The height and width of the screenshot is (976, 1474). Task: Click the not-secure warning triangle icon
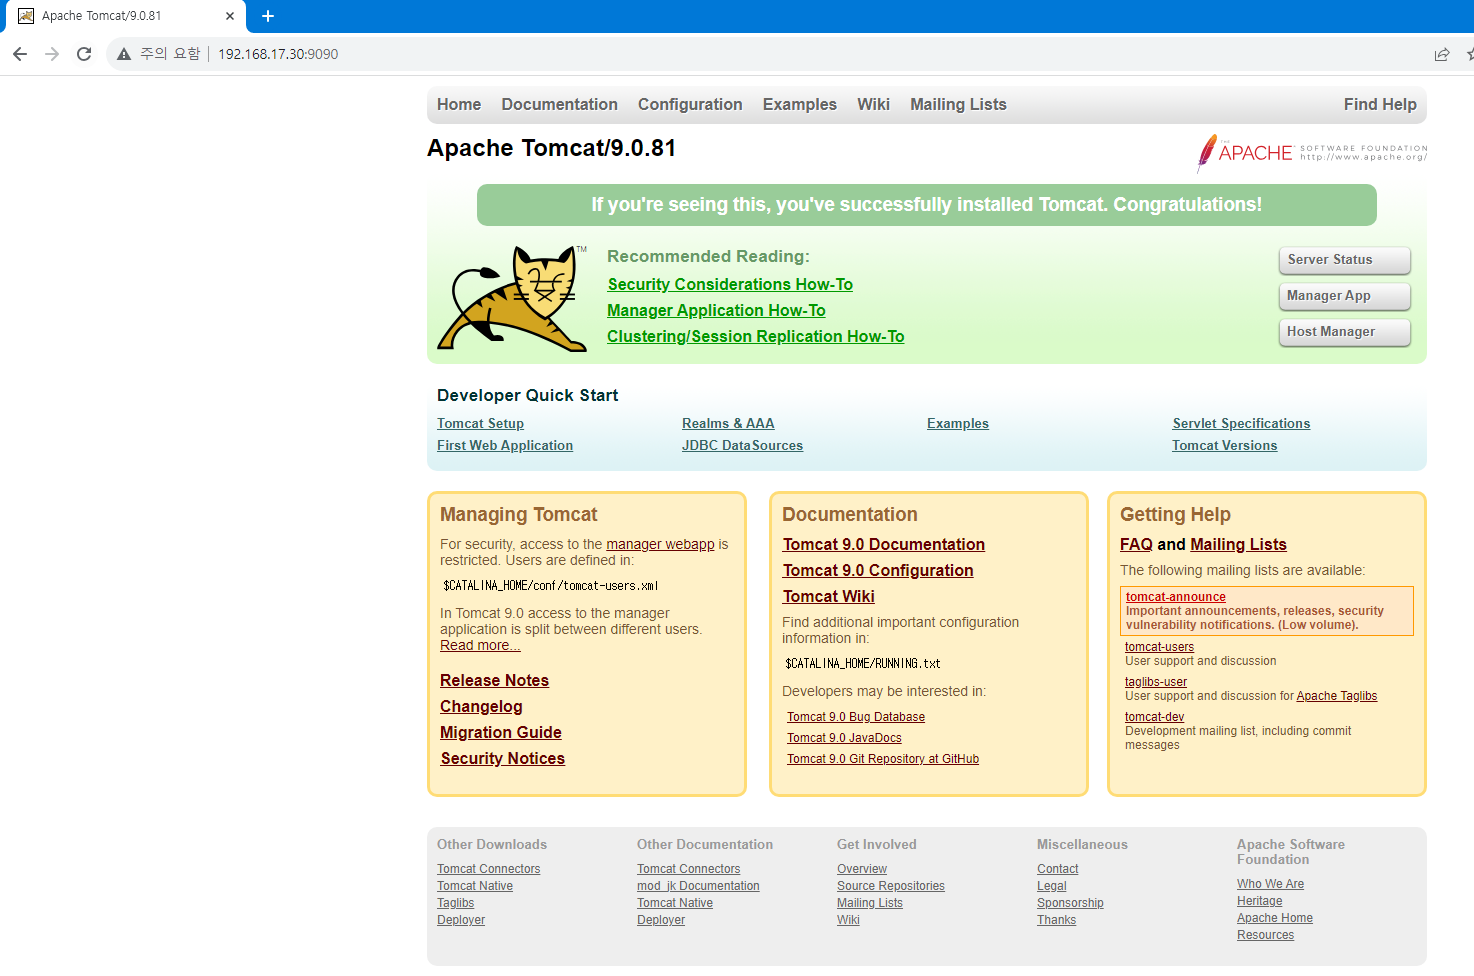[x=124, y=54]
